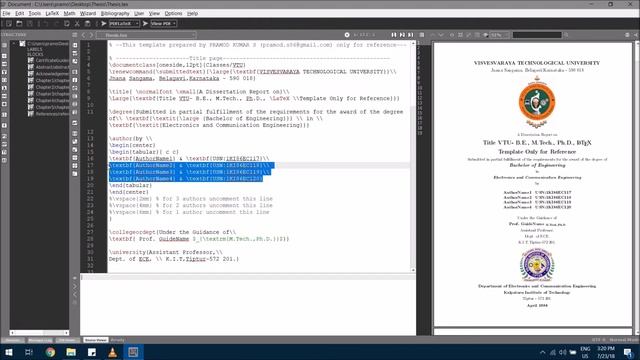This screenshot has height=360, width=640.
Task: Open the Acknowledgement file in Structure
Action: click(x=48, y=74)
